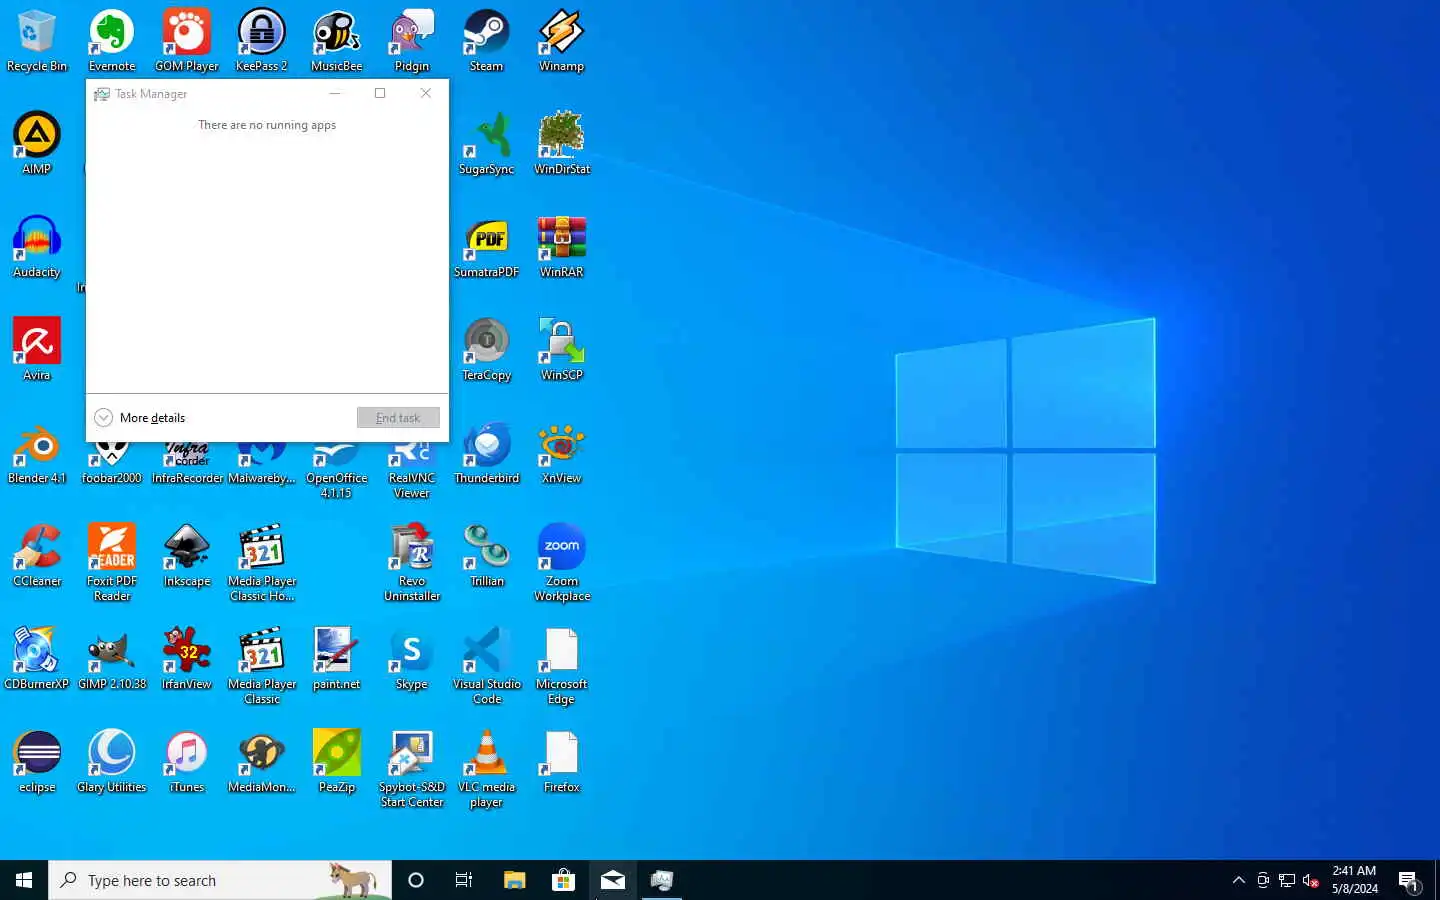Expand More details in Task Manager
Image resolution: width=1440 pixels, height=900 pixels.
click(140, 418)
